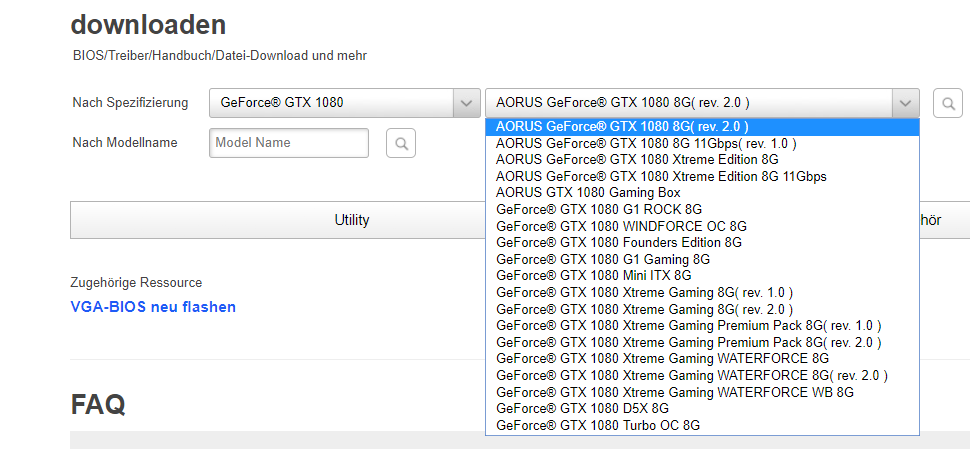Select GTX 1080 Founders Edition 8G

pos(702,242)
